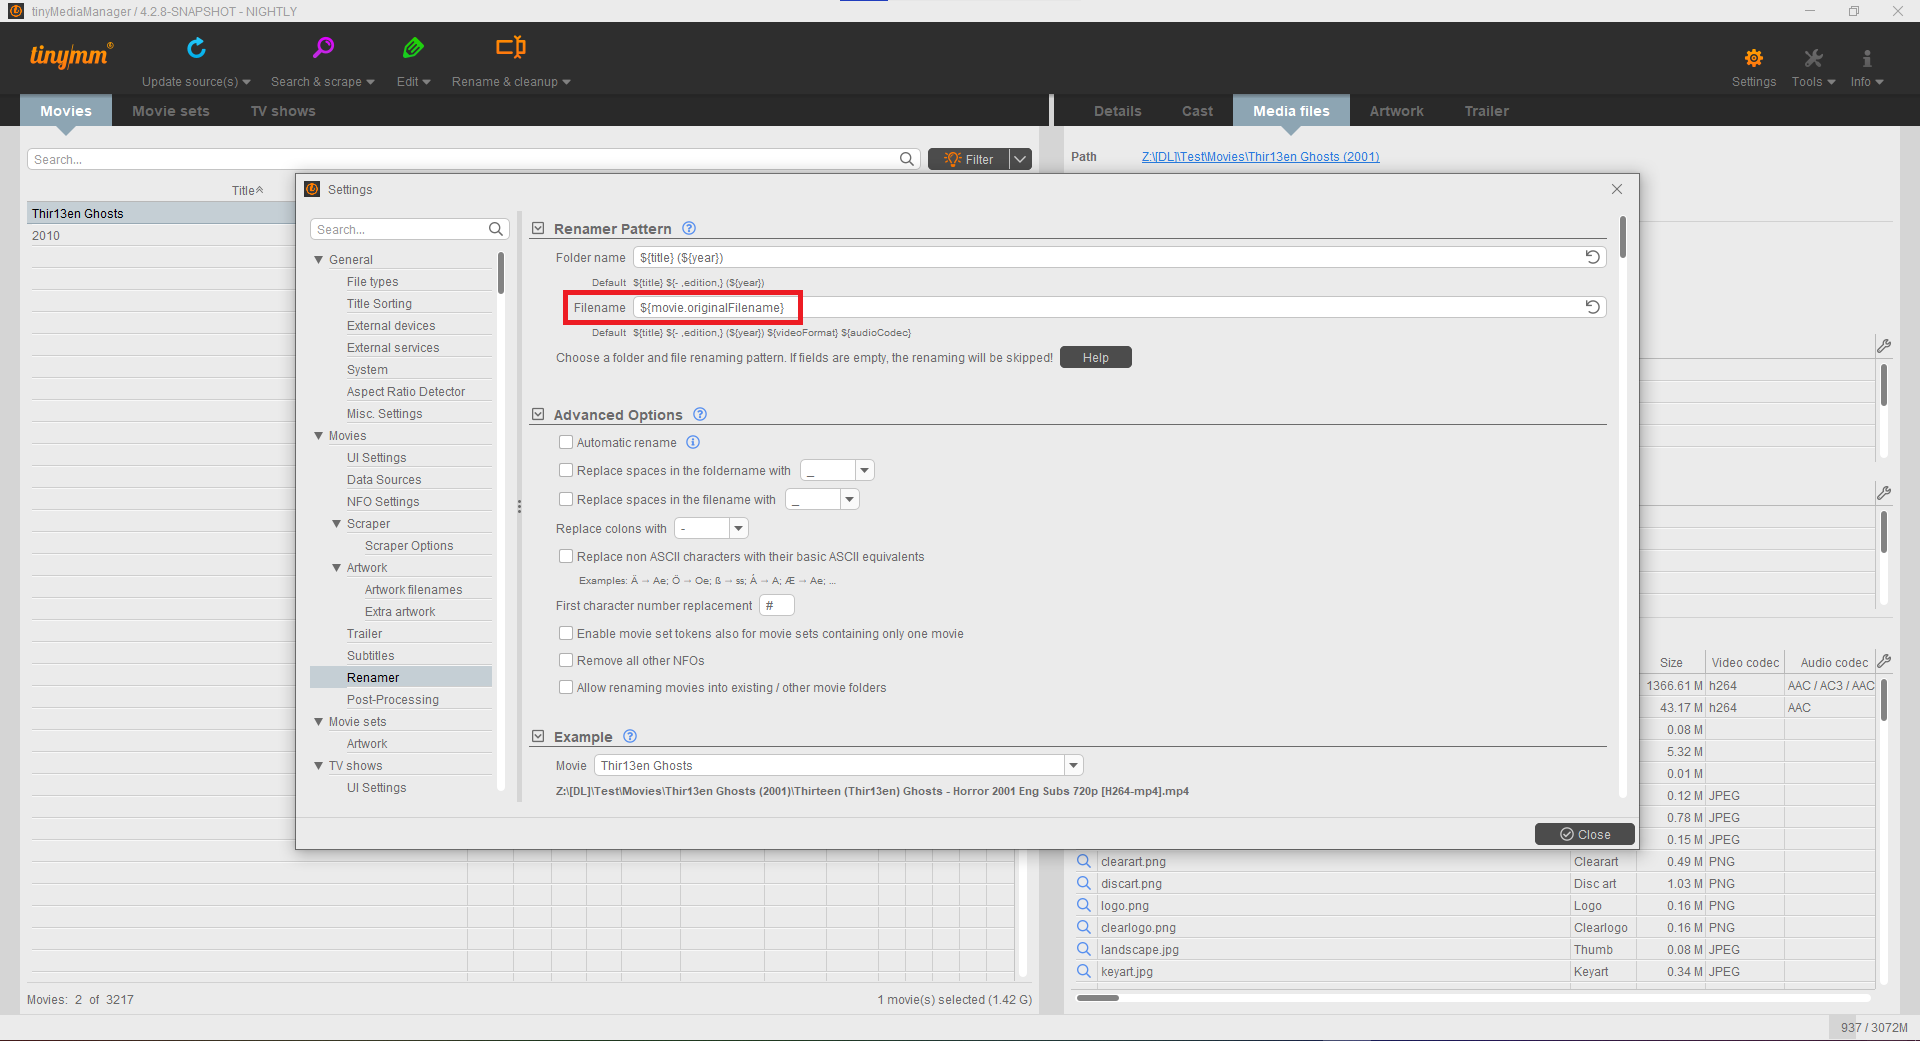Image resolution: width=1920 pixels, height=1041 pixels.
Task: Enable Remove all other NFOs
Action: pos(566,659)
